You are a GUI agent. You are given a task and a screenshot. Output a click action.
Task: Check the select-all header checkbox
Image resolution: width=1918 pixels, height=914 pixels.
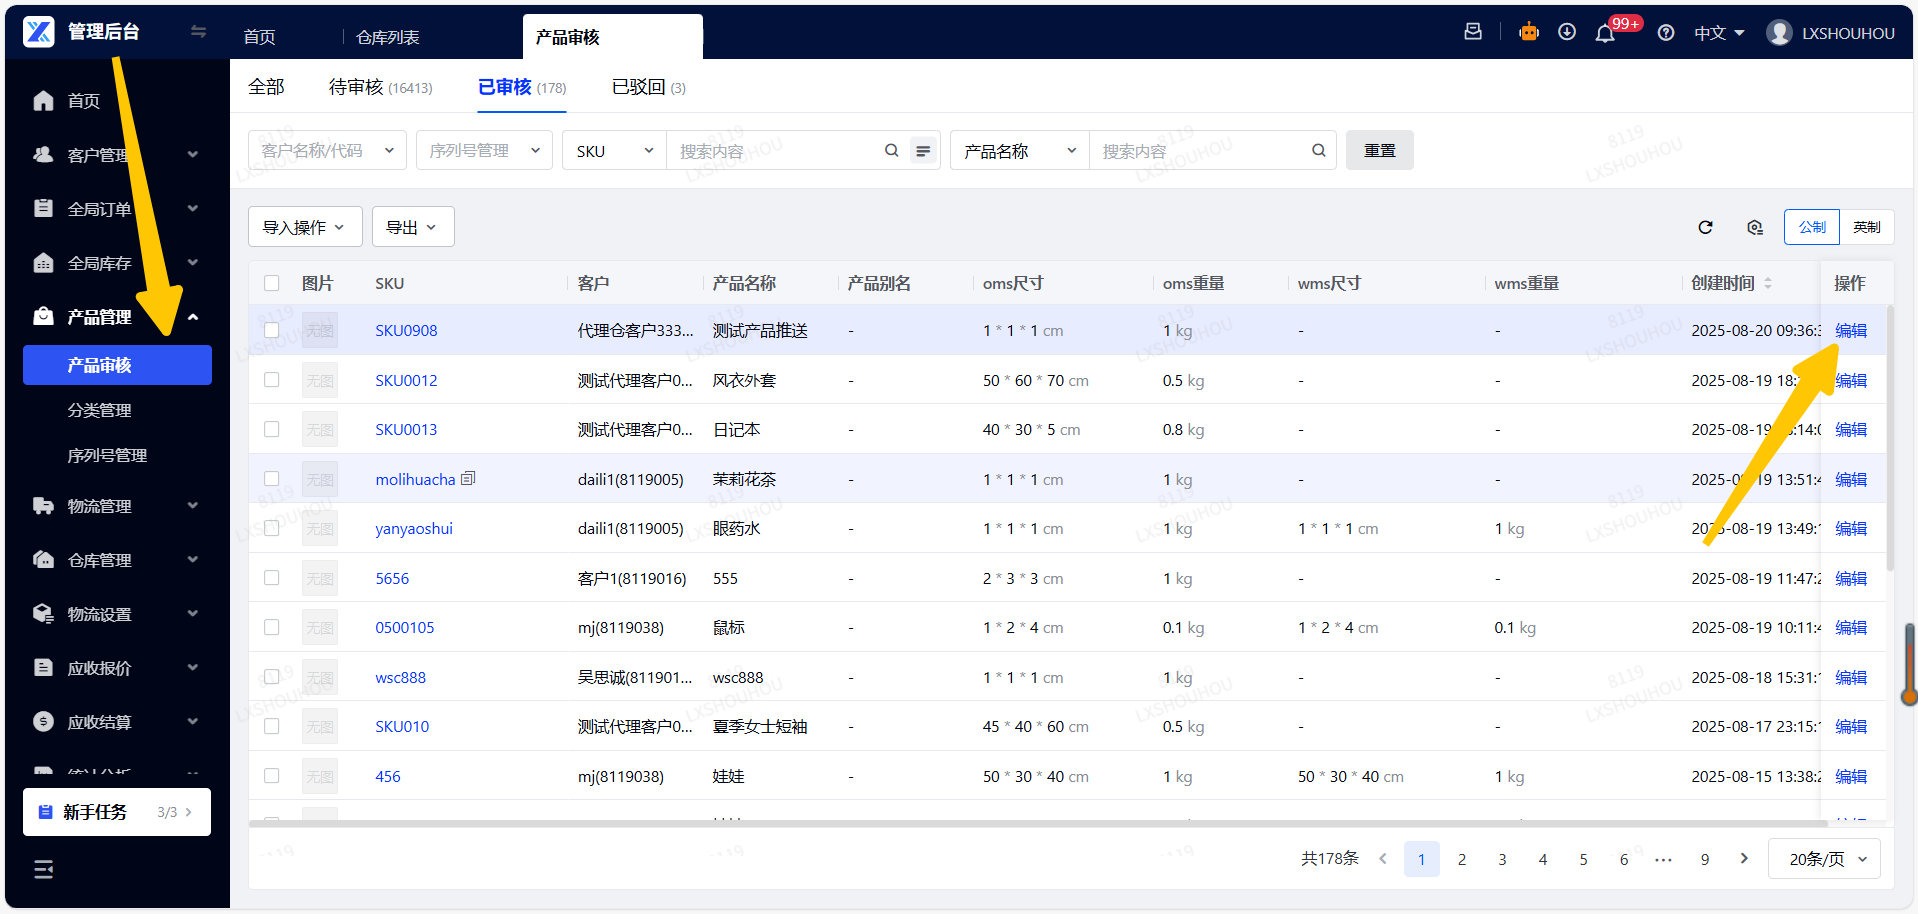click(x=272, y=283)
